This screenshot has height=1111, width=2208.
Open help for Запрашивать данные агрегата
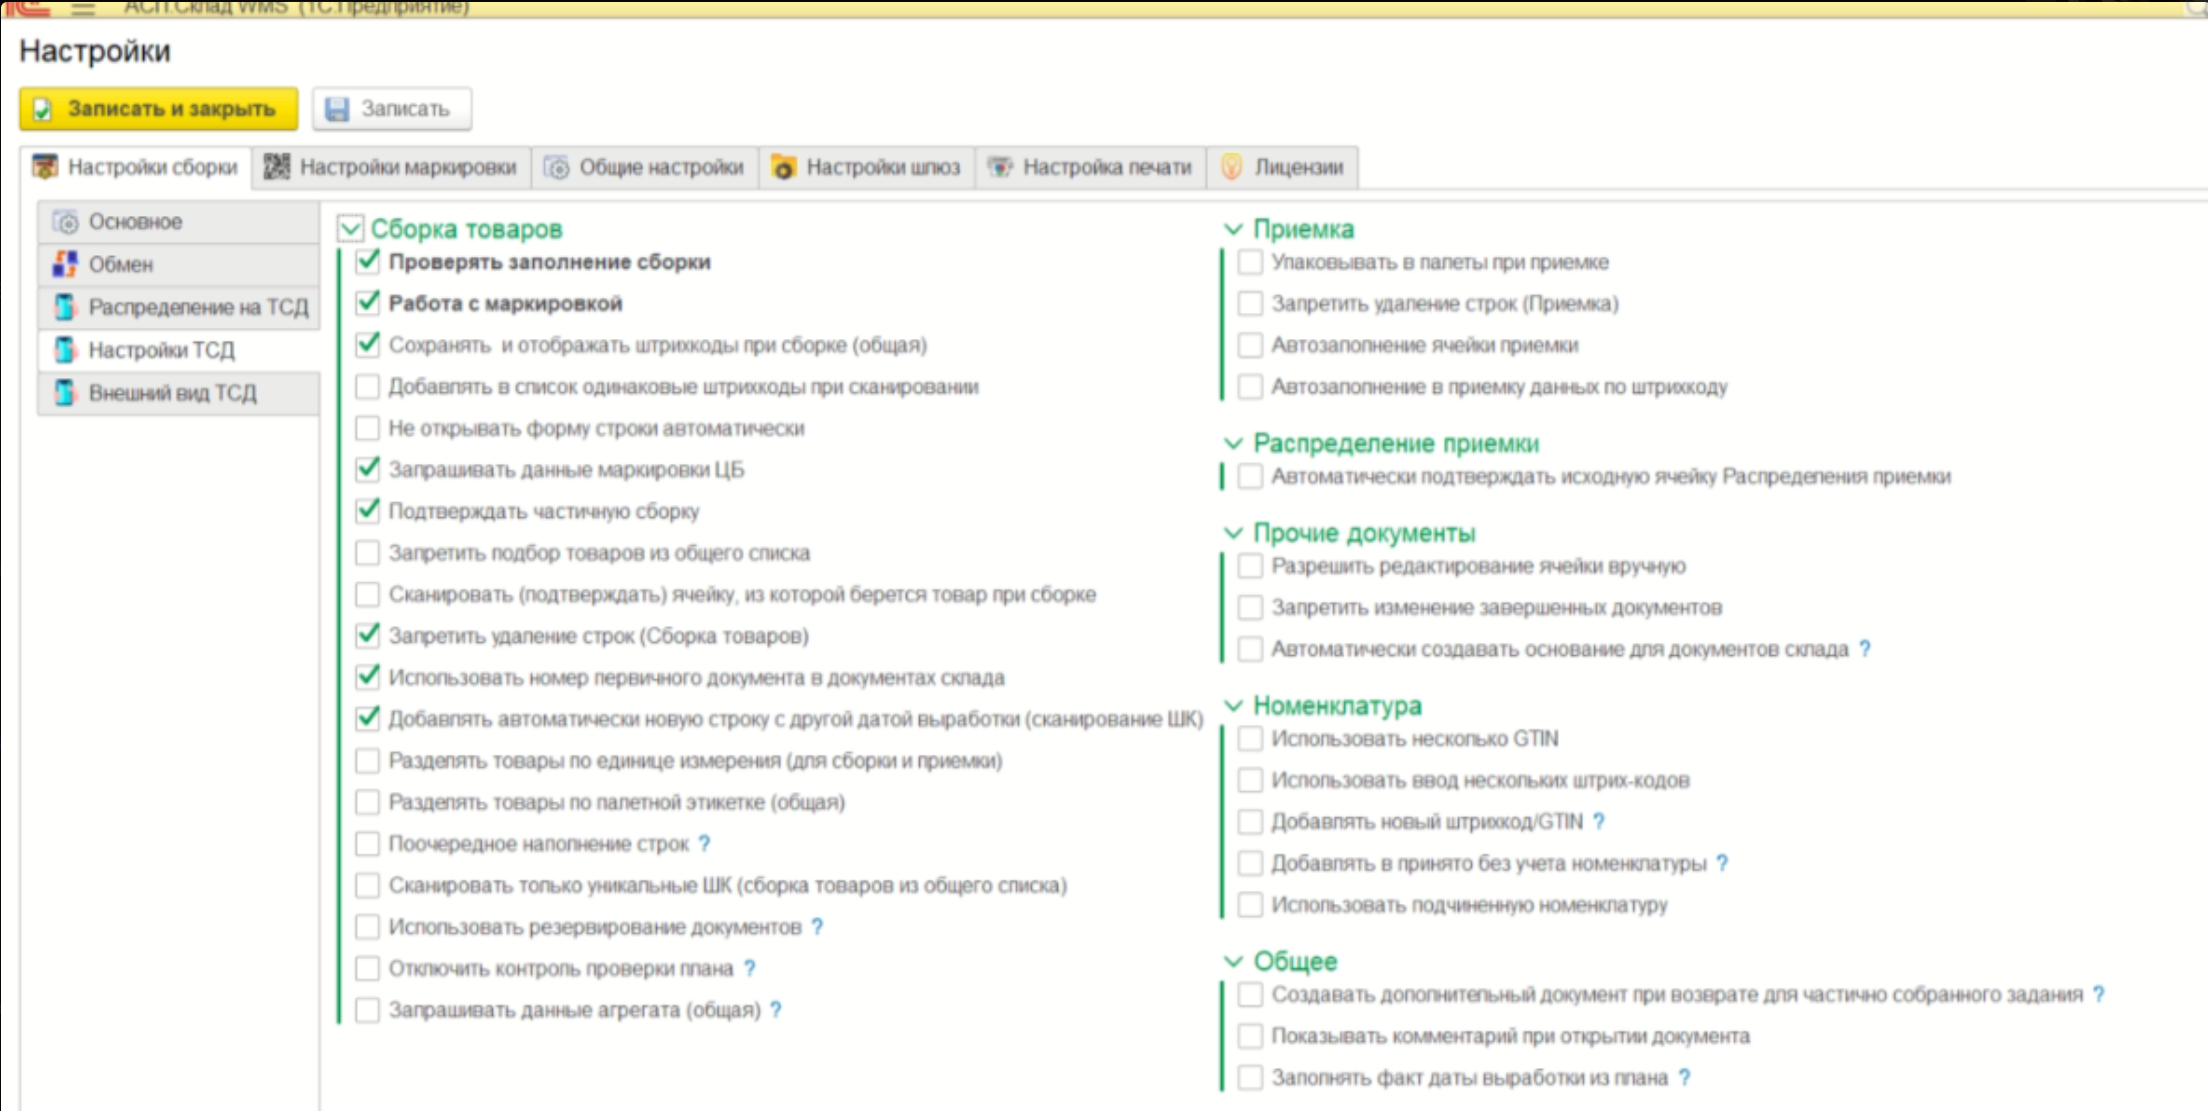[776, 1010]
